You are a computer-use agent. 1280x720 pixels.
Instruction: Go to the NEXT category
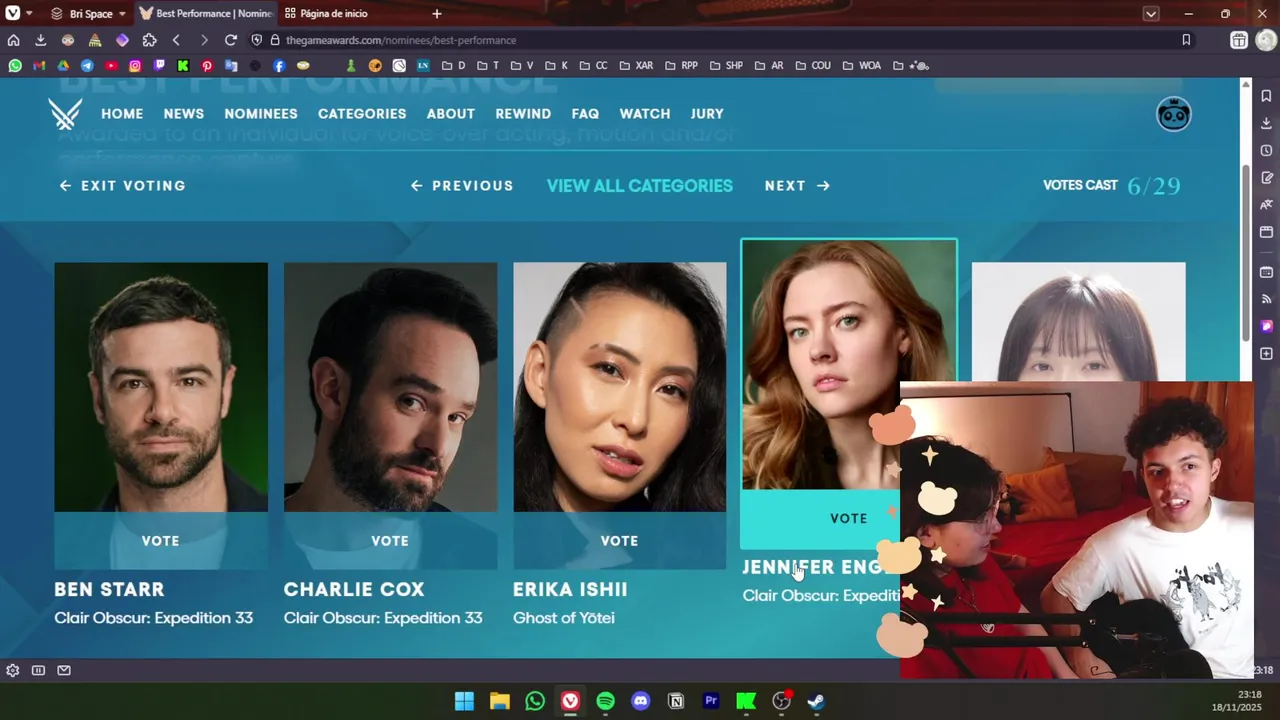click(797, 186)
